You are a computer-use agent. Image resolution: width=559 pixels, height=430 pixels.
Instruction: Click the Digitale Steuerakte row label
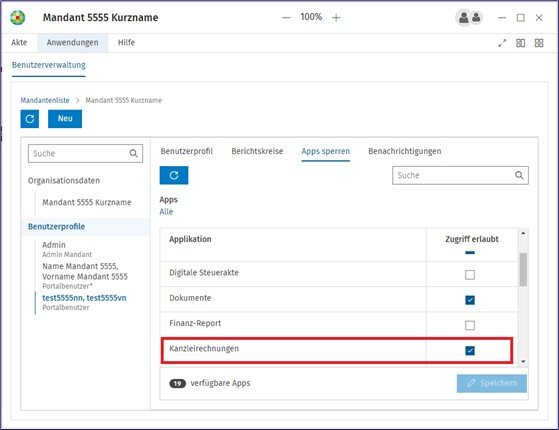click(x=204, y=273)
